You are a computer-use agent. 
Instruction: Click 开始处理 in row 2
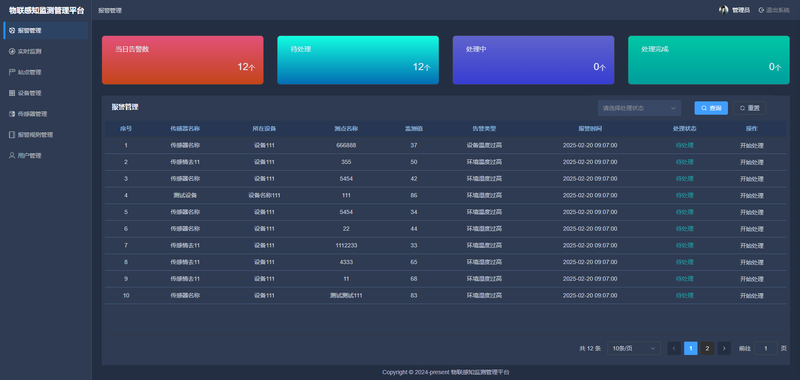[x=752, y=162]
